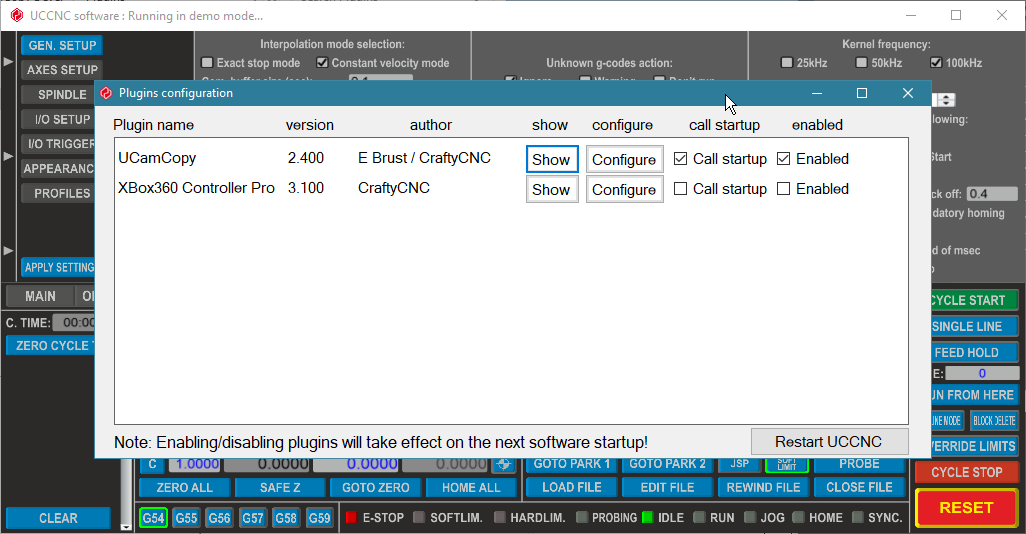The height and width of the screenshot is (534, 1026).
Task: Uncheck Enabled for UCamCopy plugin
Action: pos(783,159)
